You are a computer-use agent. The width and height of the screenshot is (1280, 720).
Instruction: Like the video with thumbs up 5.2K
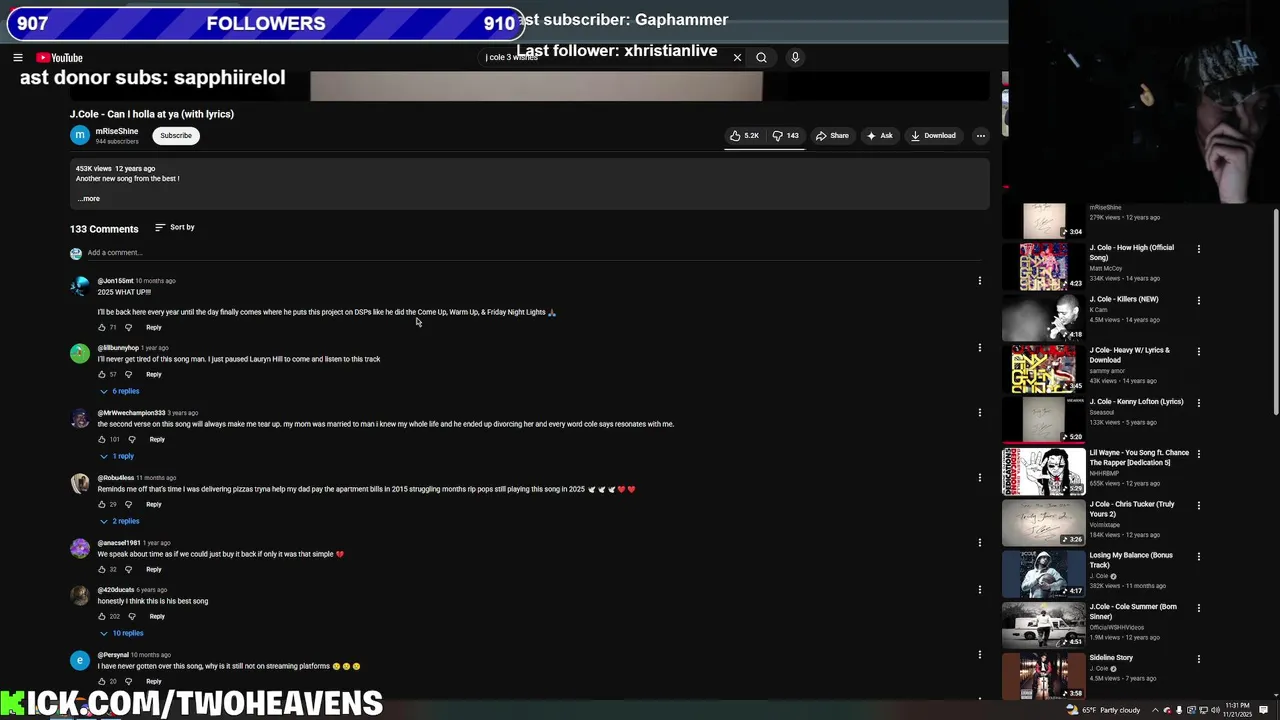744,136
